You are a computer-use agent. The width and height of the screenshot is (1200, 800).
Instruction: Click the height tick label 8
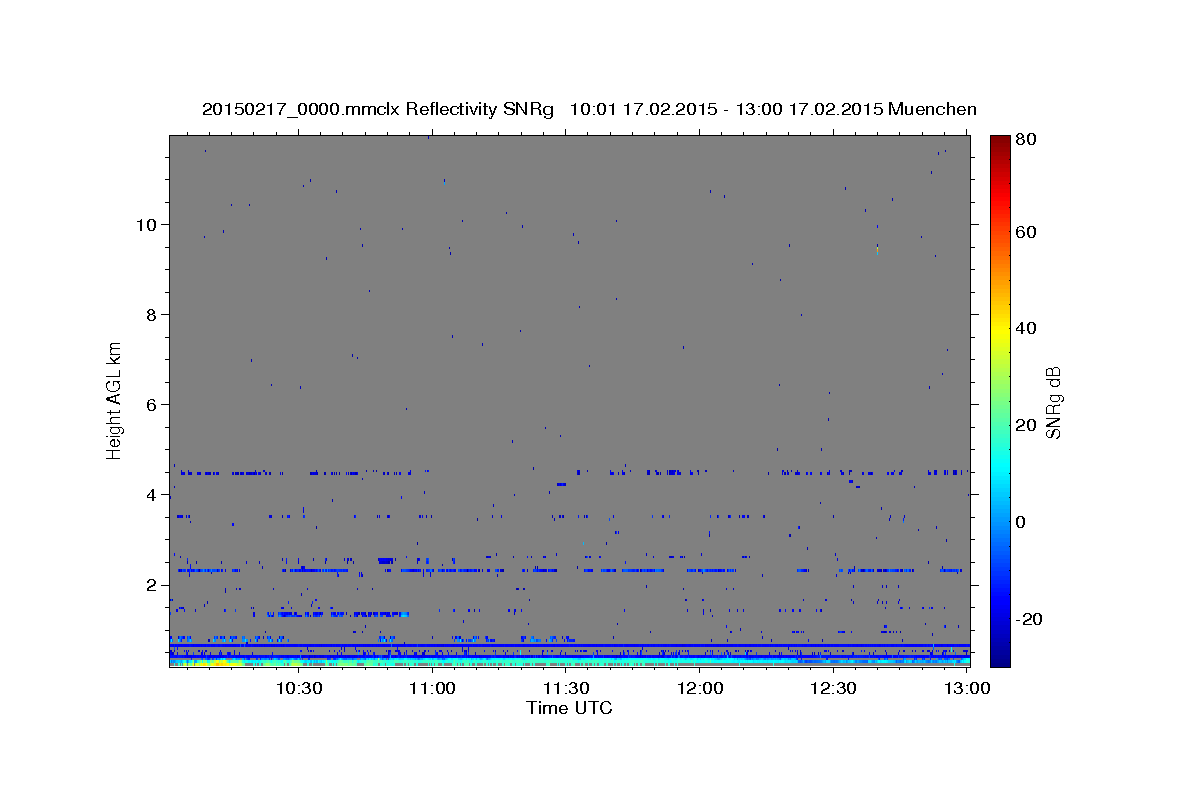pyautogui.click(x=151, y=314)
